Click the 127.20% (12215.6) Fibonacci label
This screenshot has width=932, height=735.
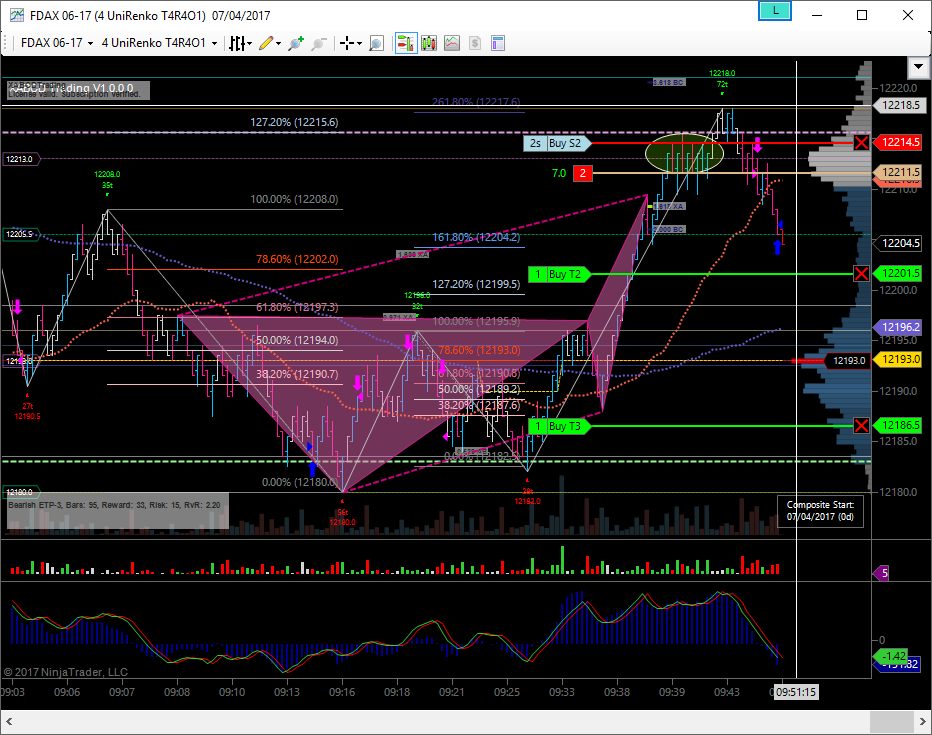pyautogui.click(x=294, y=122)
